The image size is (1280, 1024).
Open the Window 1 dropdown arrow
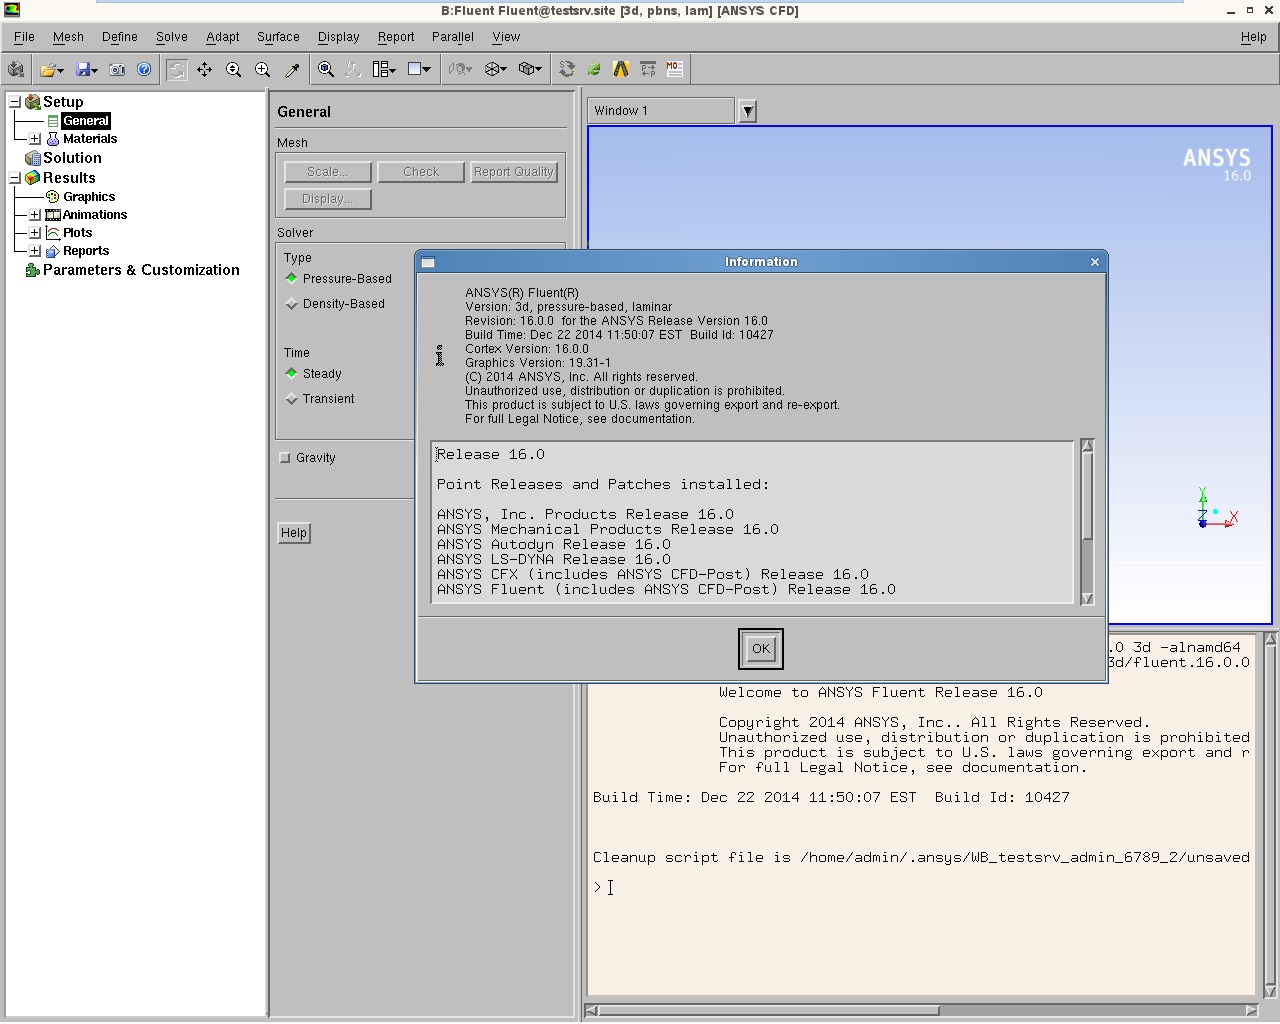[x=747, y=111]
